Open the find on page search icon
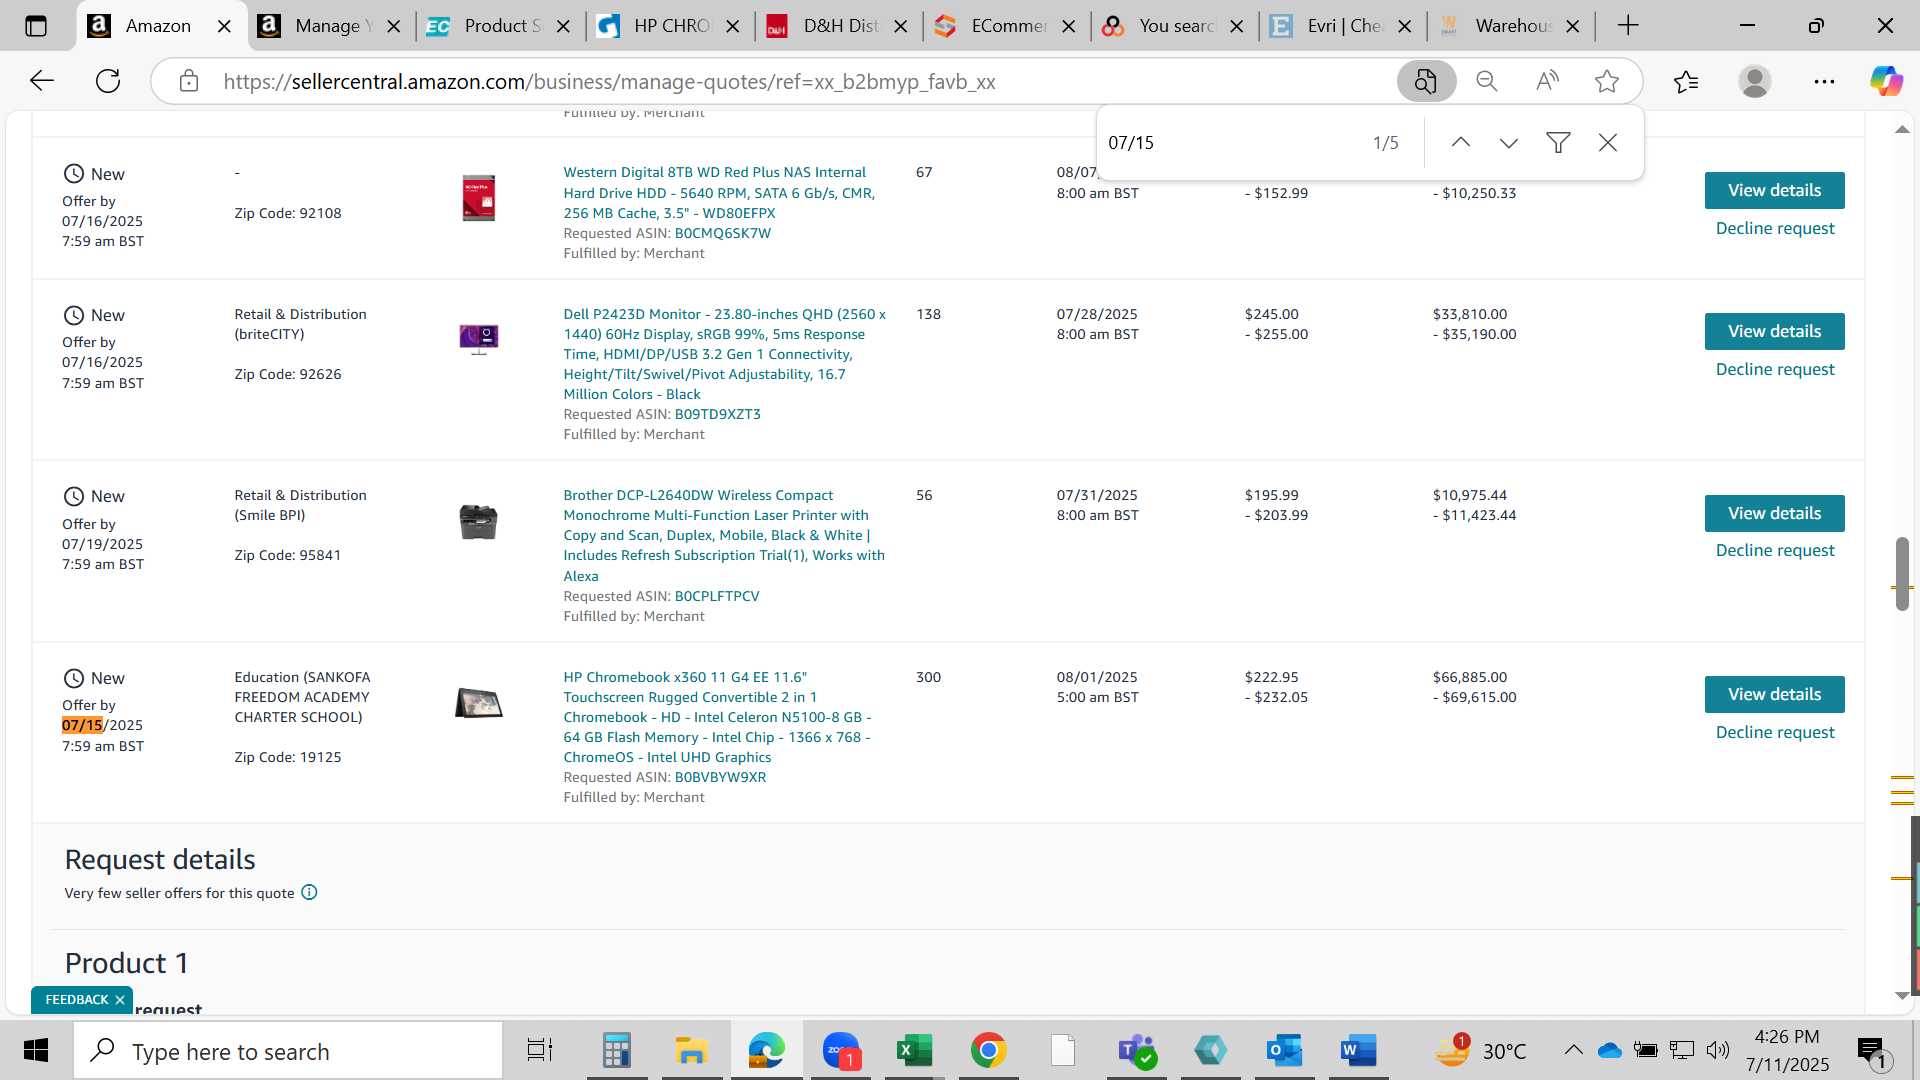 coord(1426,81)
